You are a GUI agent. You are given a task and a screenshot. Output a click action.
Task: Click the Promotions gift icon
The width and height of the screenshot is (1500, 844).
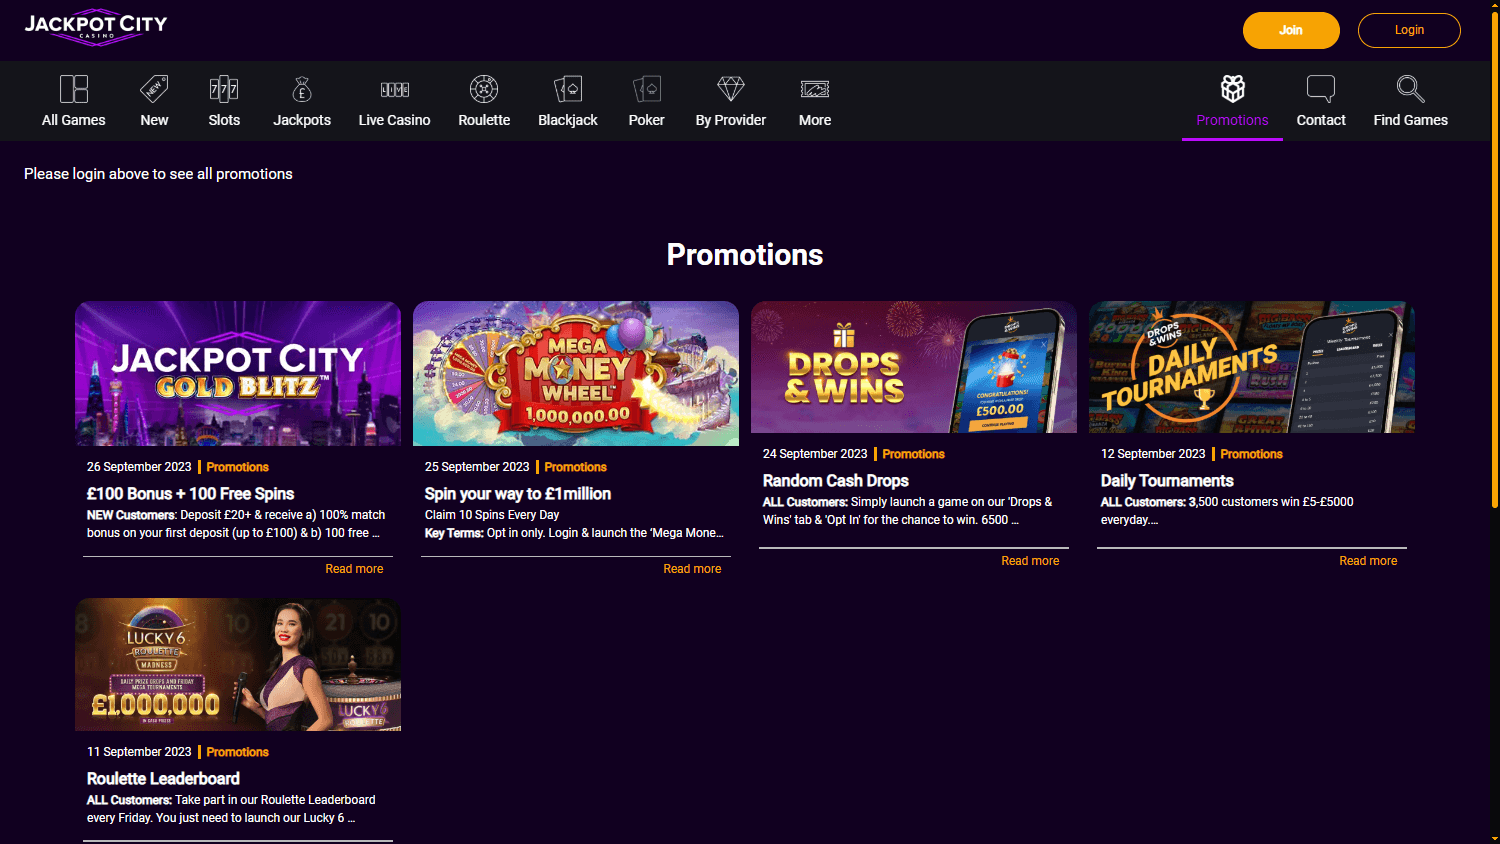pyautogui.click(x=1233, y=88)
